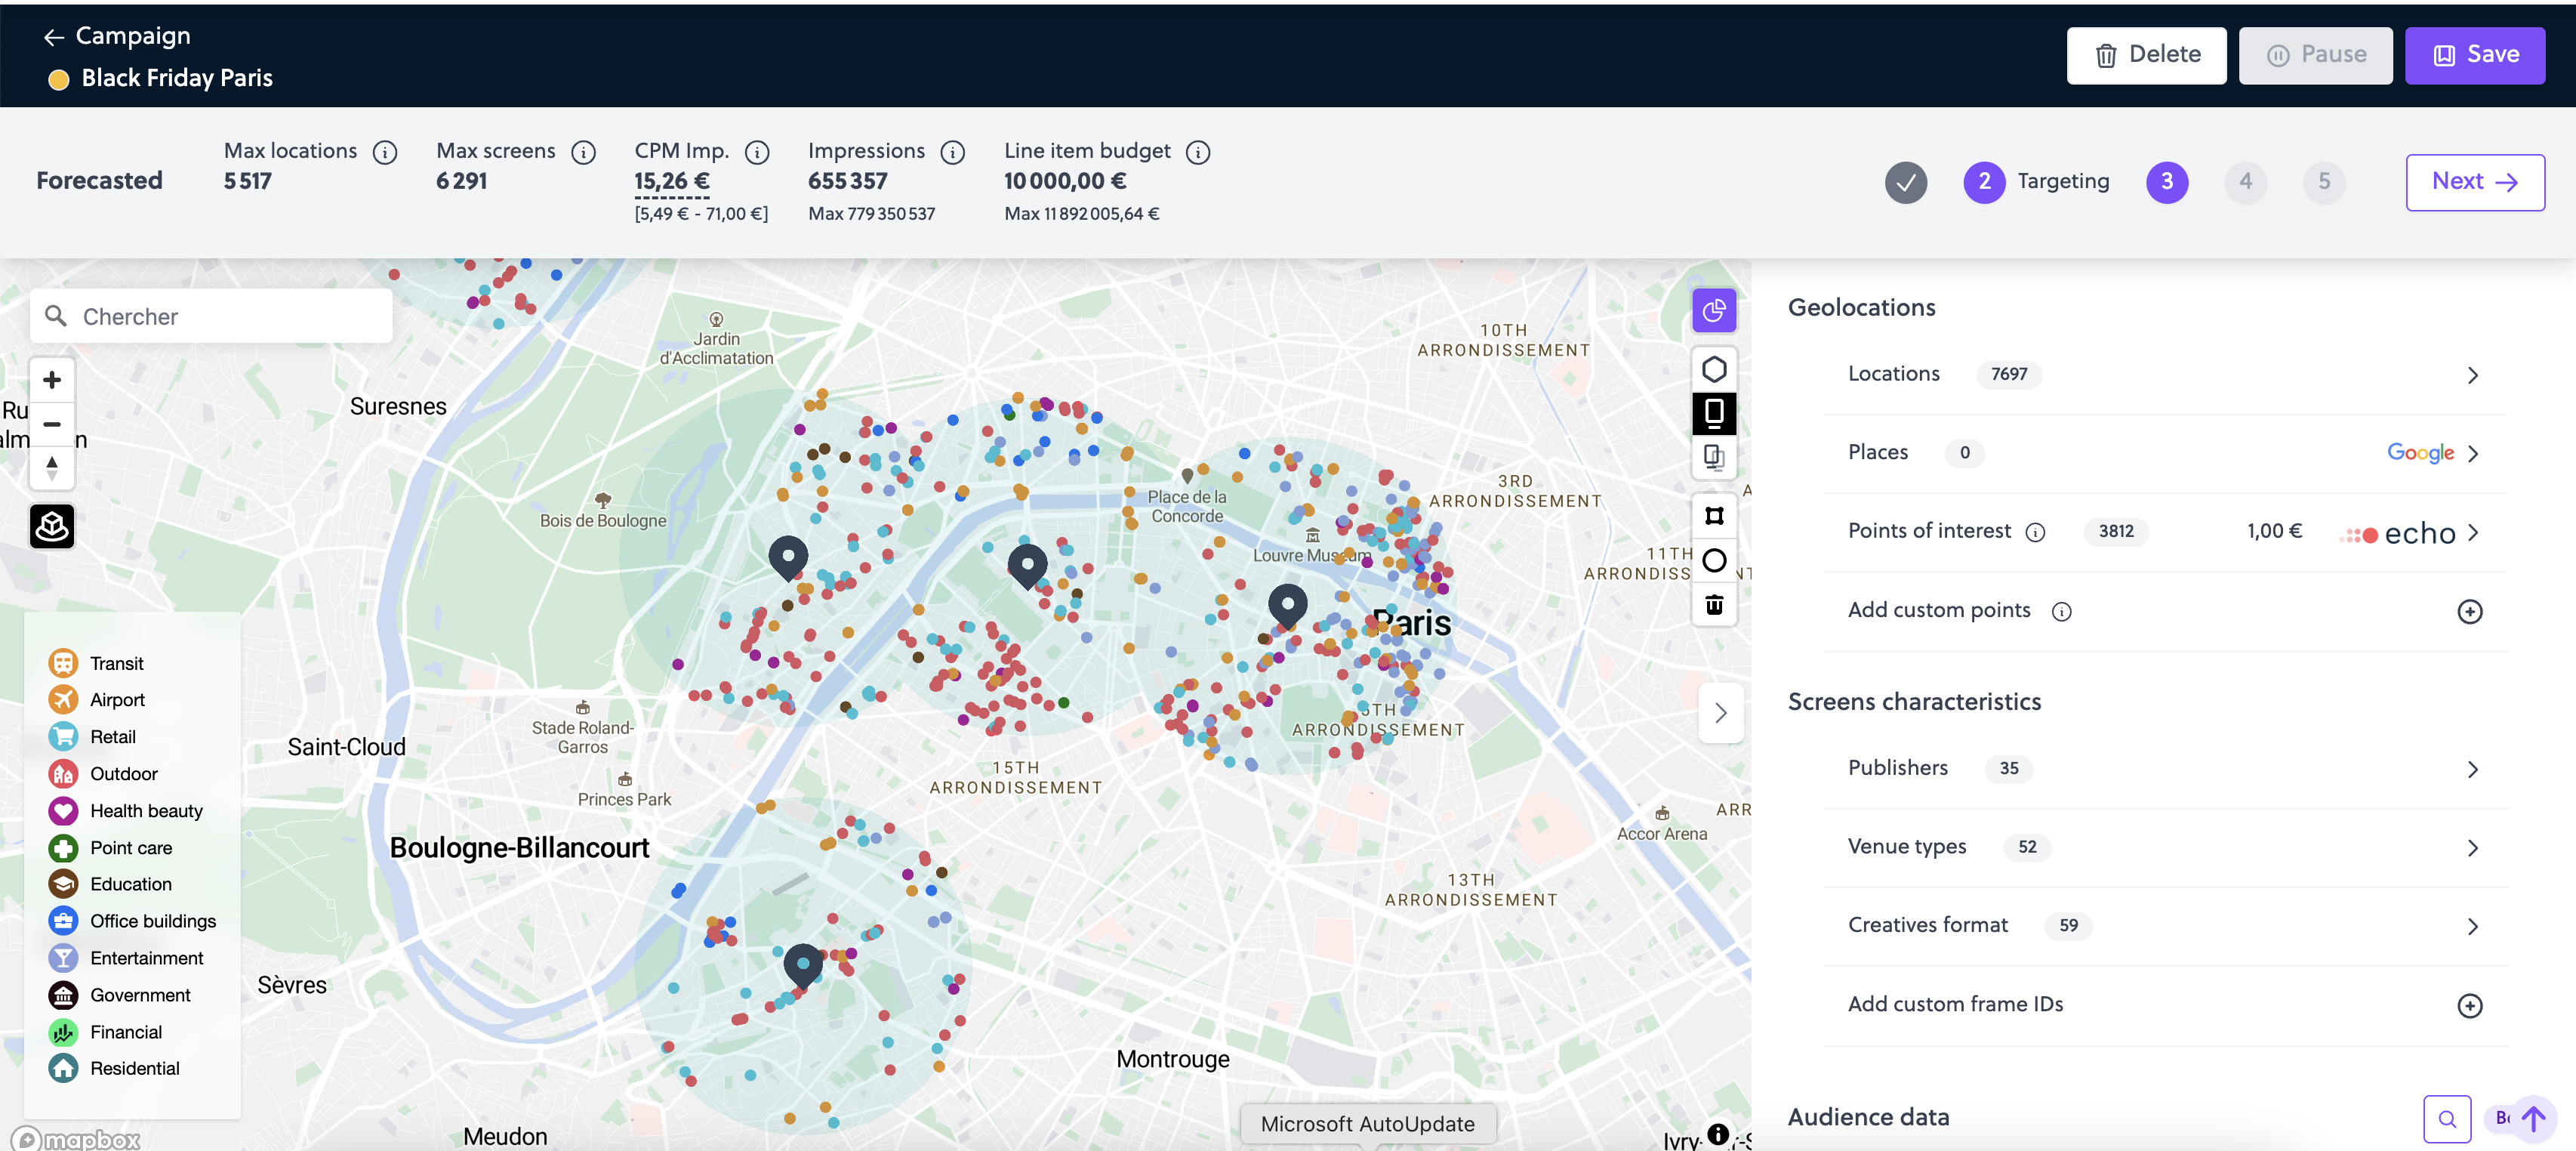Open step 4 in the stepper

tap(2245, 182)
